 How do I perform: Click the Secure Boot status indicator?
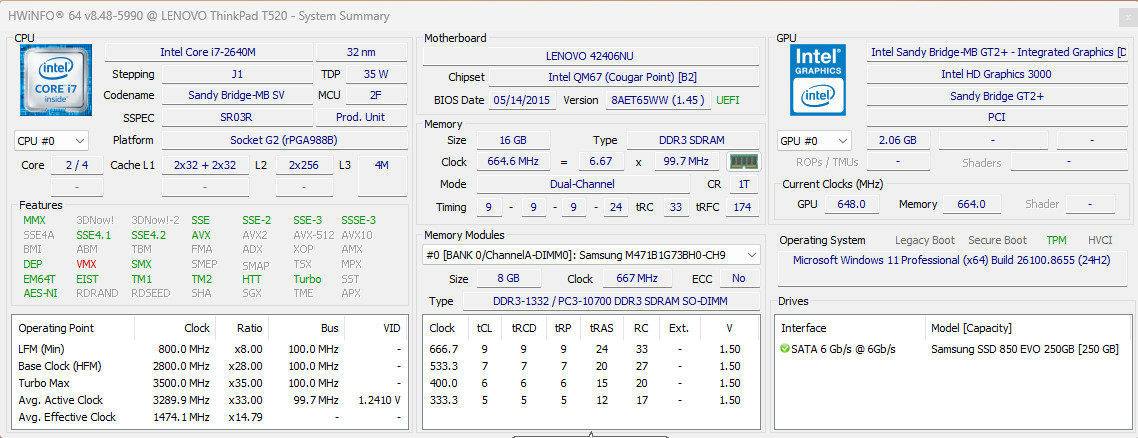point(998,240)
